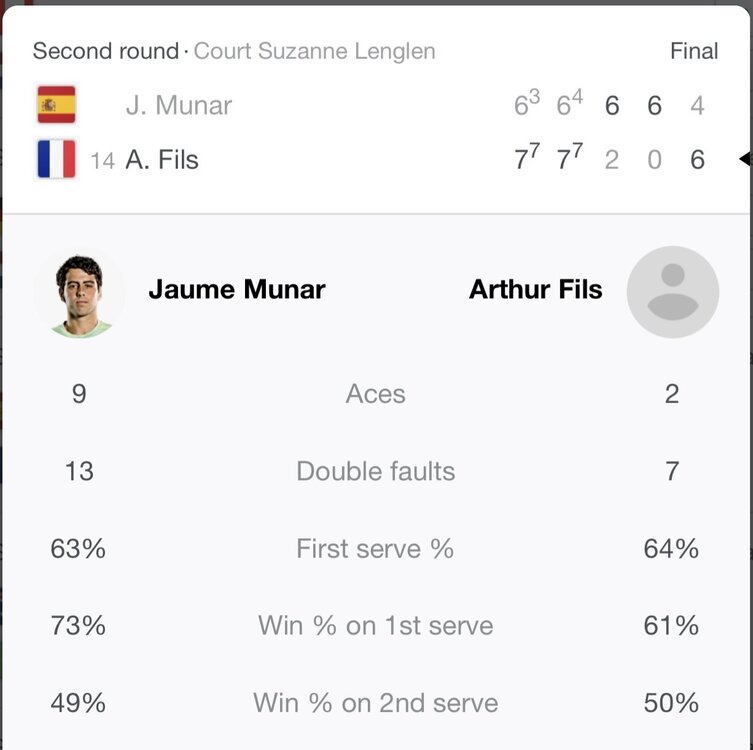The height and width of the screenshot is (750, 753).
Task: Click the Double faults stat label
Action: tap(375, 471)
